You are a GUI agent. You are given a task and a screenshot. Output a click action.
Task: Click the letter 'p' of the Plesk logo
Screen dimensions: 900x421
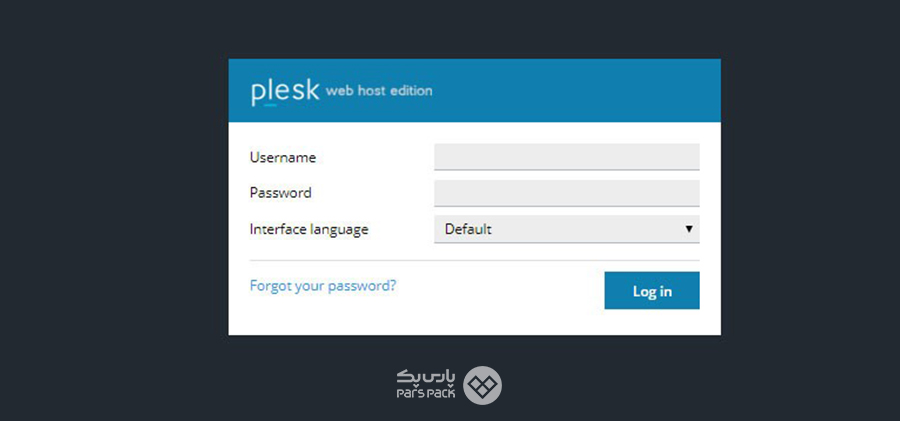point(257,93)
